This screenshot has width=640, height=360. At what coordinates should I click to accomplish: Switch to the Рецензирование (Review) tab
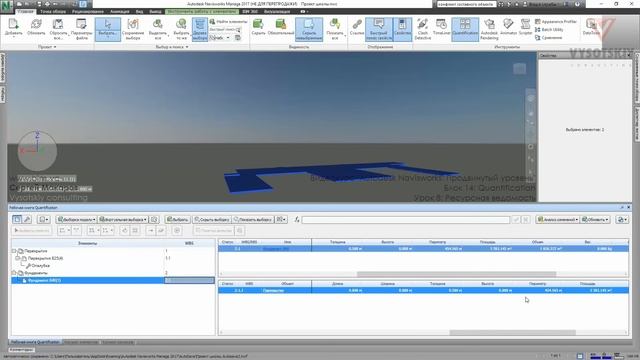(x=88, y=11)
